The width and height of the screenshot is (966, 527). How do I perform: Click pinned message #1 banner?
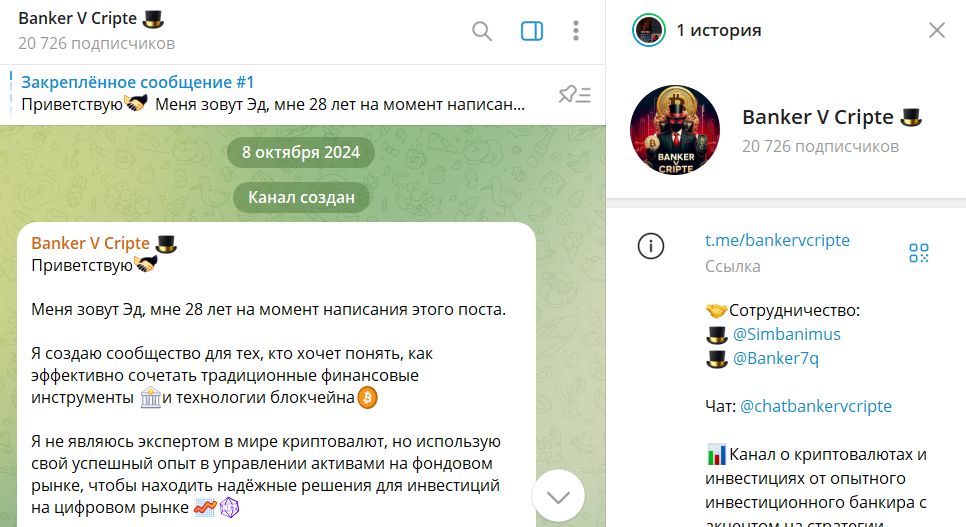[x=274, y=94]
